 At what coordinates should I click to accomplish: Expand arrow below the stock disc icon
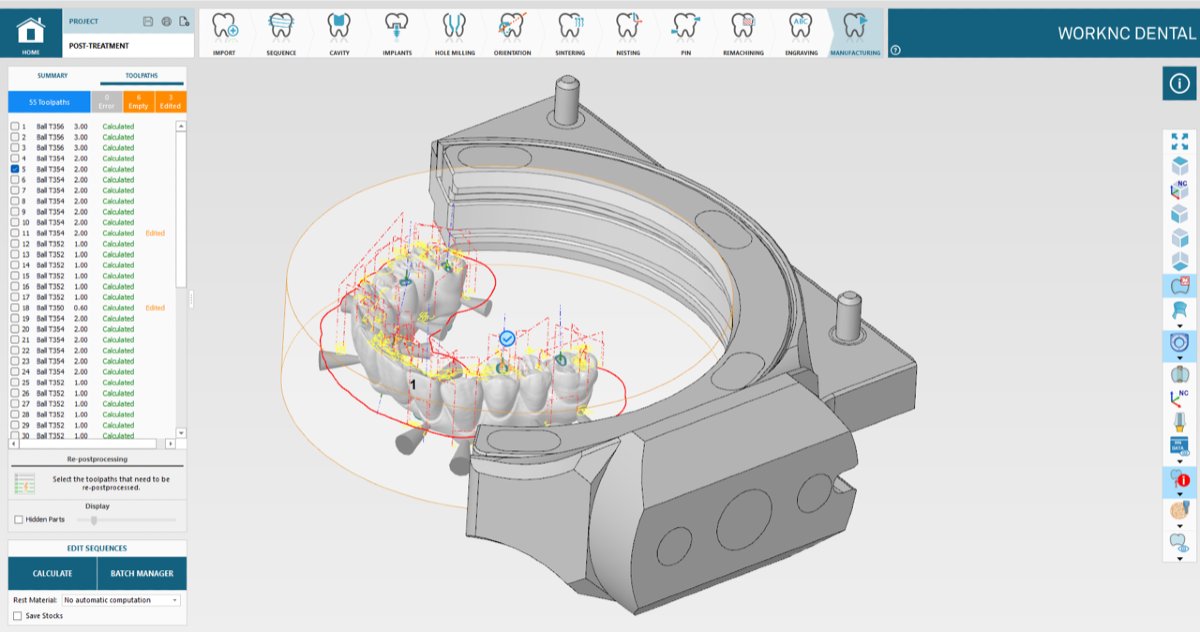(1180, 359)
